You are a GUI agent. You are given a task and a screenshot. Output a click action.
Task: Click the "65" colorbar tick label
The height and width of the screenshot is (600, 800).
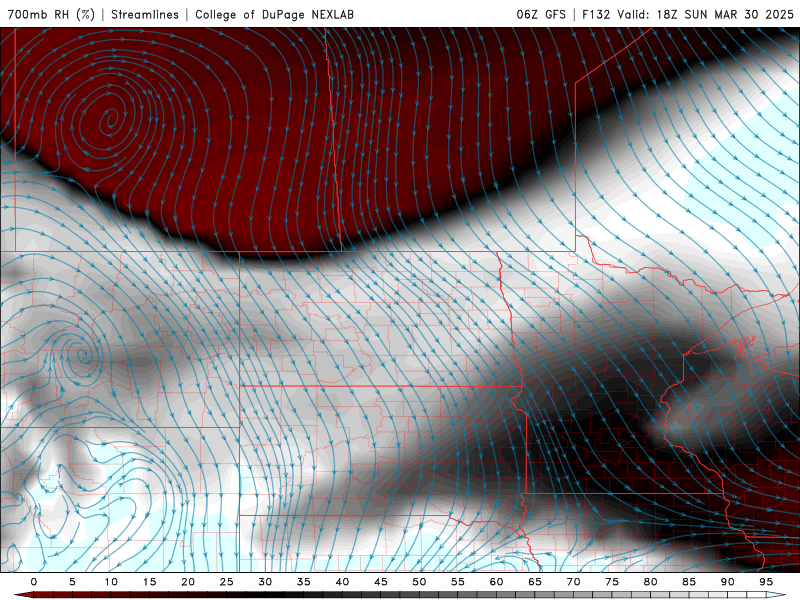tap(535, 582)
